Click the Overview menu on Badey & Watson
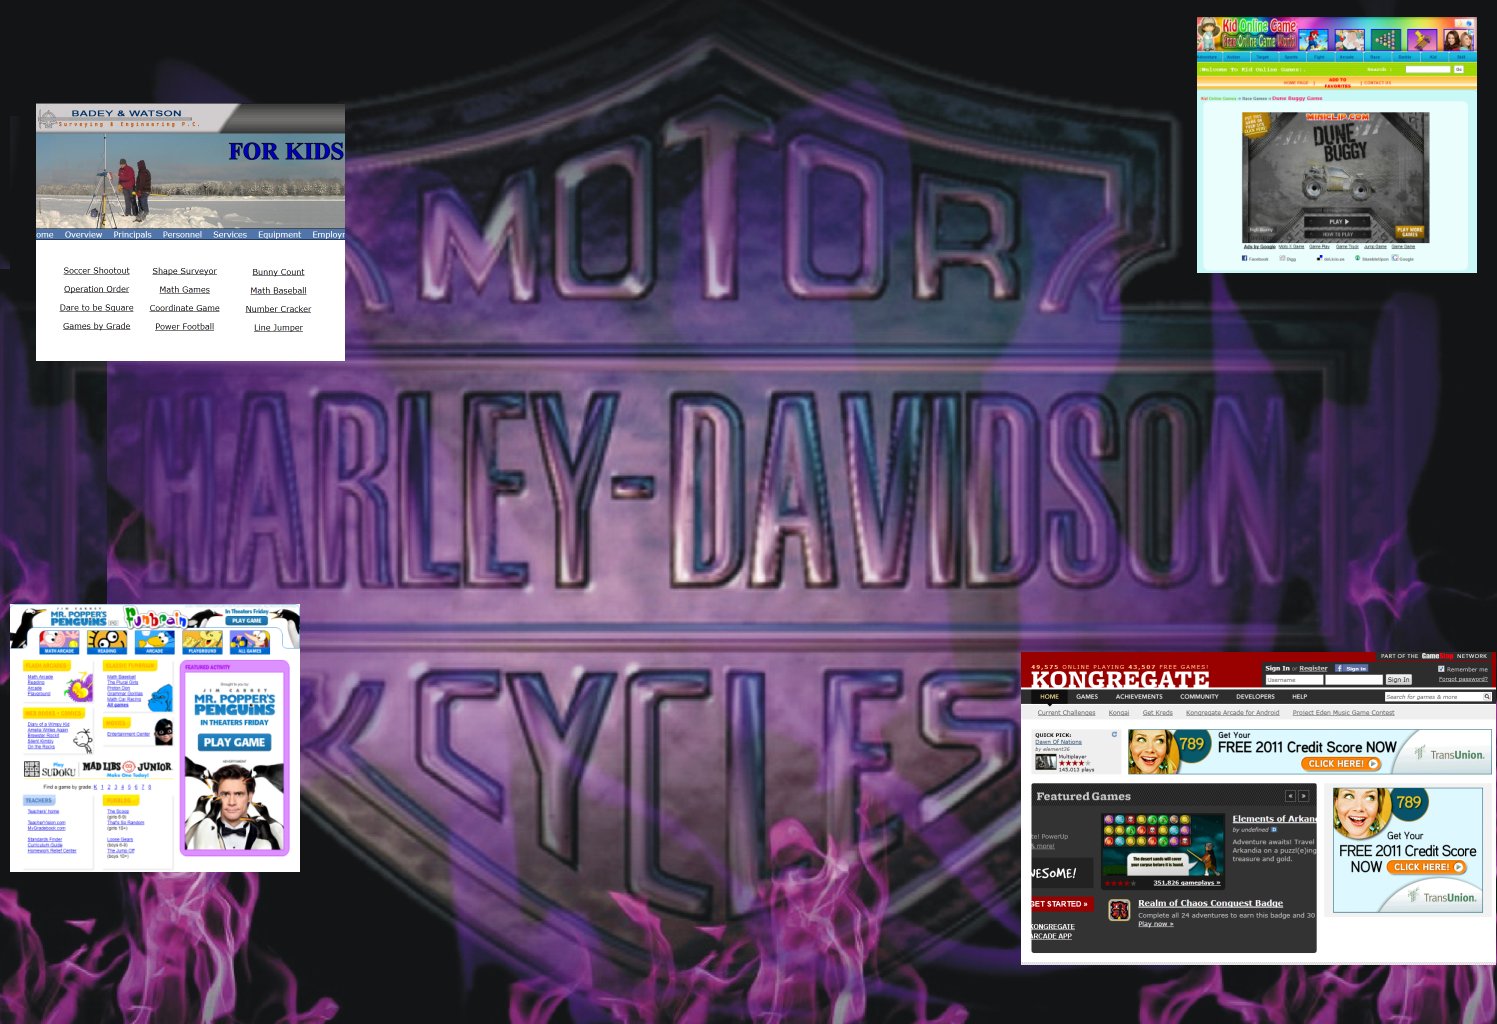 click(83, 235)
